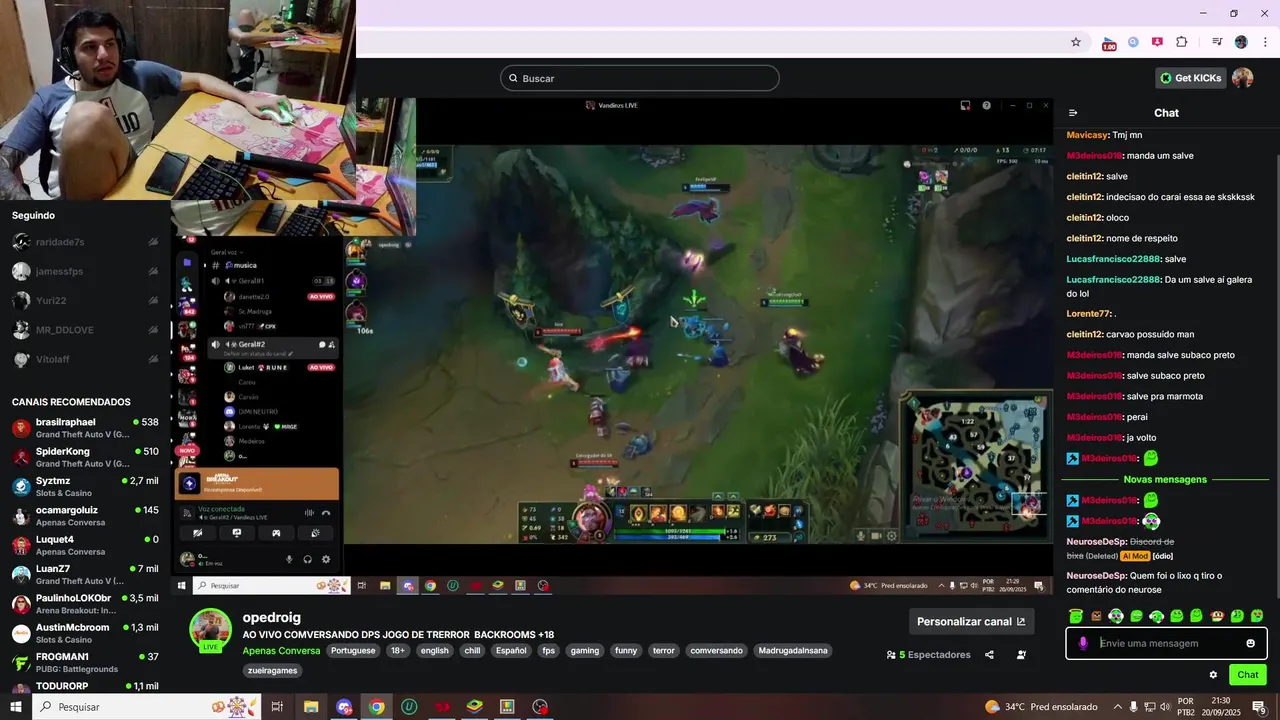Screen dimensions: 1280x720
Task: Select the terror tag
Action: pyautogui.click(x=664, y=650)
